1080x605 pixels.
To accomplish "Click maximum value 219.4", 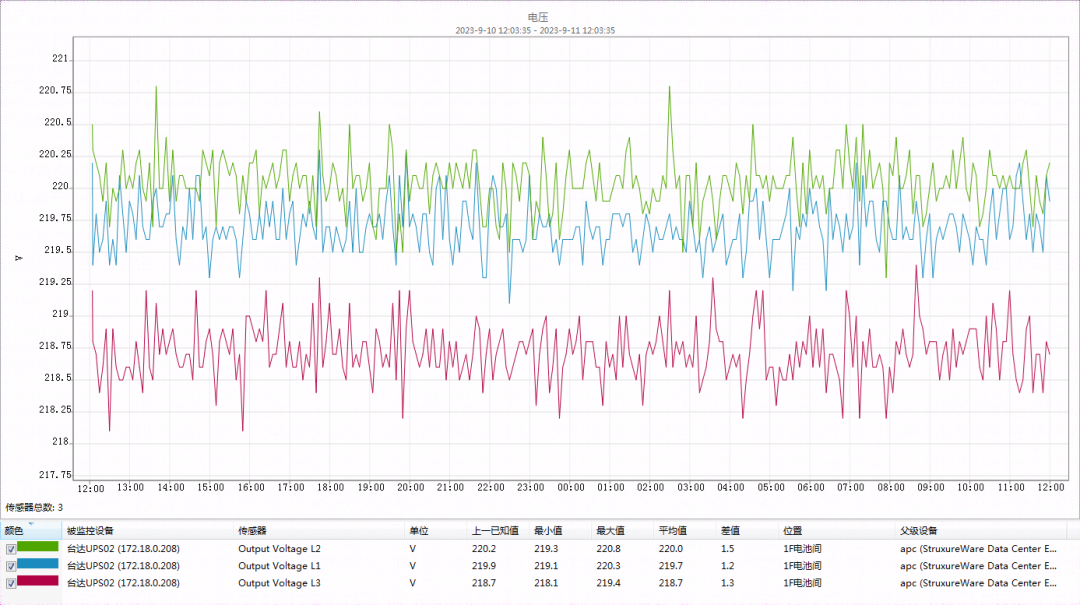I will click(x=608, y=583).
